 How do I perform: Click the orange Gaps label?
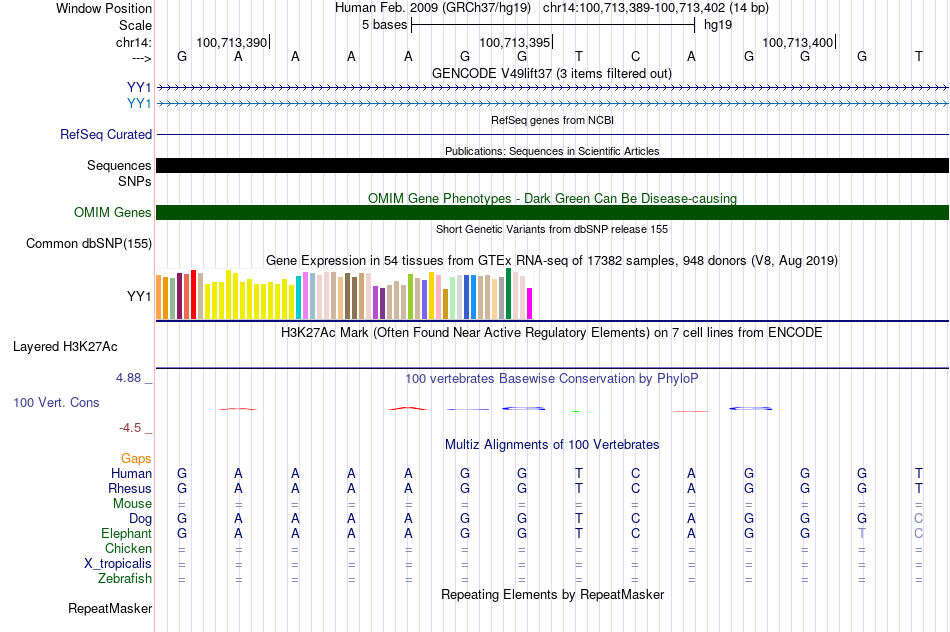[x=136, y=459]
